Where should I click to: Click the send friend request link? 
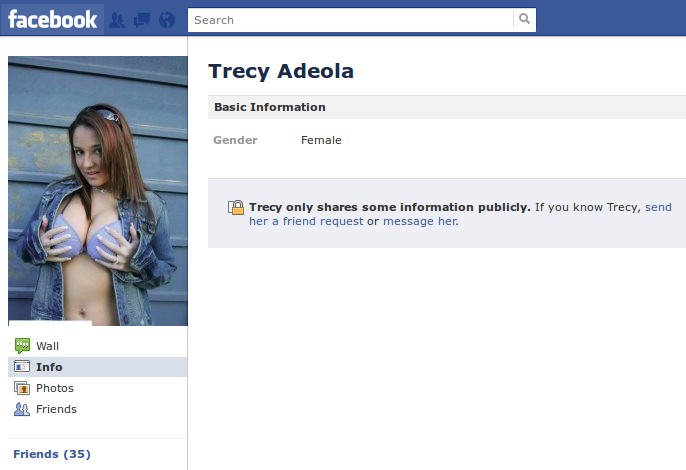click(x=460, y=214)
